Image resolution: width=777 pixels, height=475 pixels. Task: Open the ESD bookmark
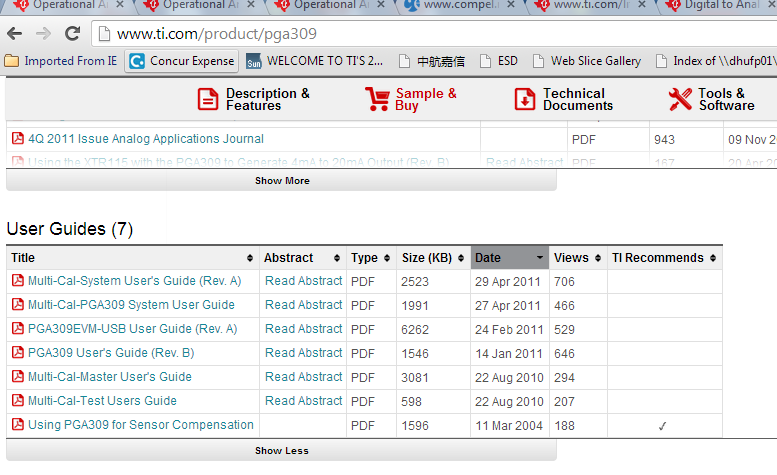[x=499, y=61]
